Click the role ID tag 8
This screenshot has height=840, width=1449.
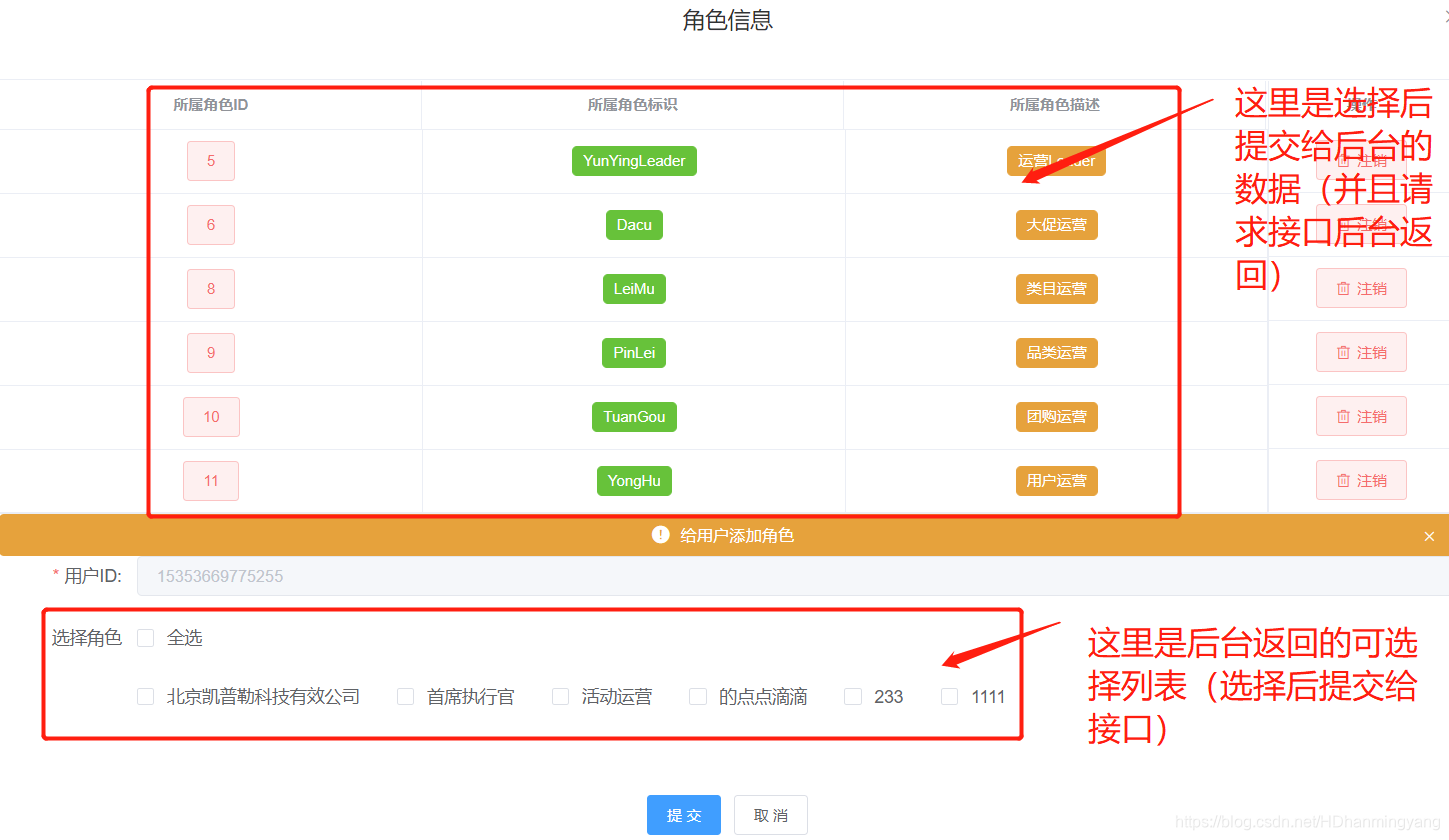(211, 289)
